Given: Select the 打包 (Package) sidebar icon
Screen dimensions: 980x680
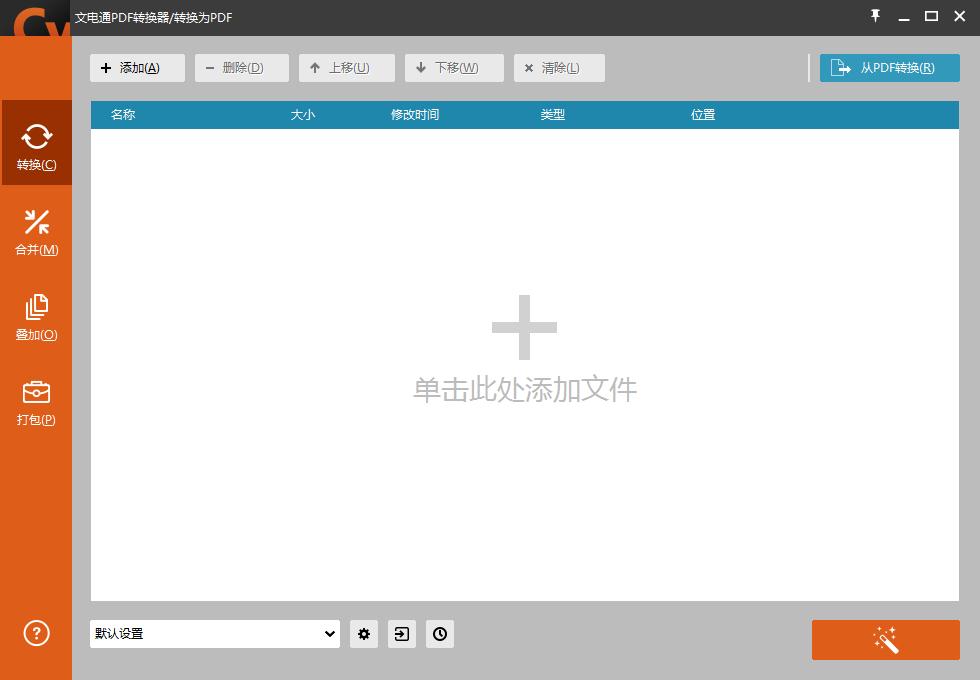Looking at the screenshot, I should pyautogui.click(x=37, y=402).
